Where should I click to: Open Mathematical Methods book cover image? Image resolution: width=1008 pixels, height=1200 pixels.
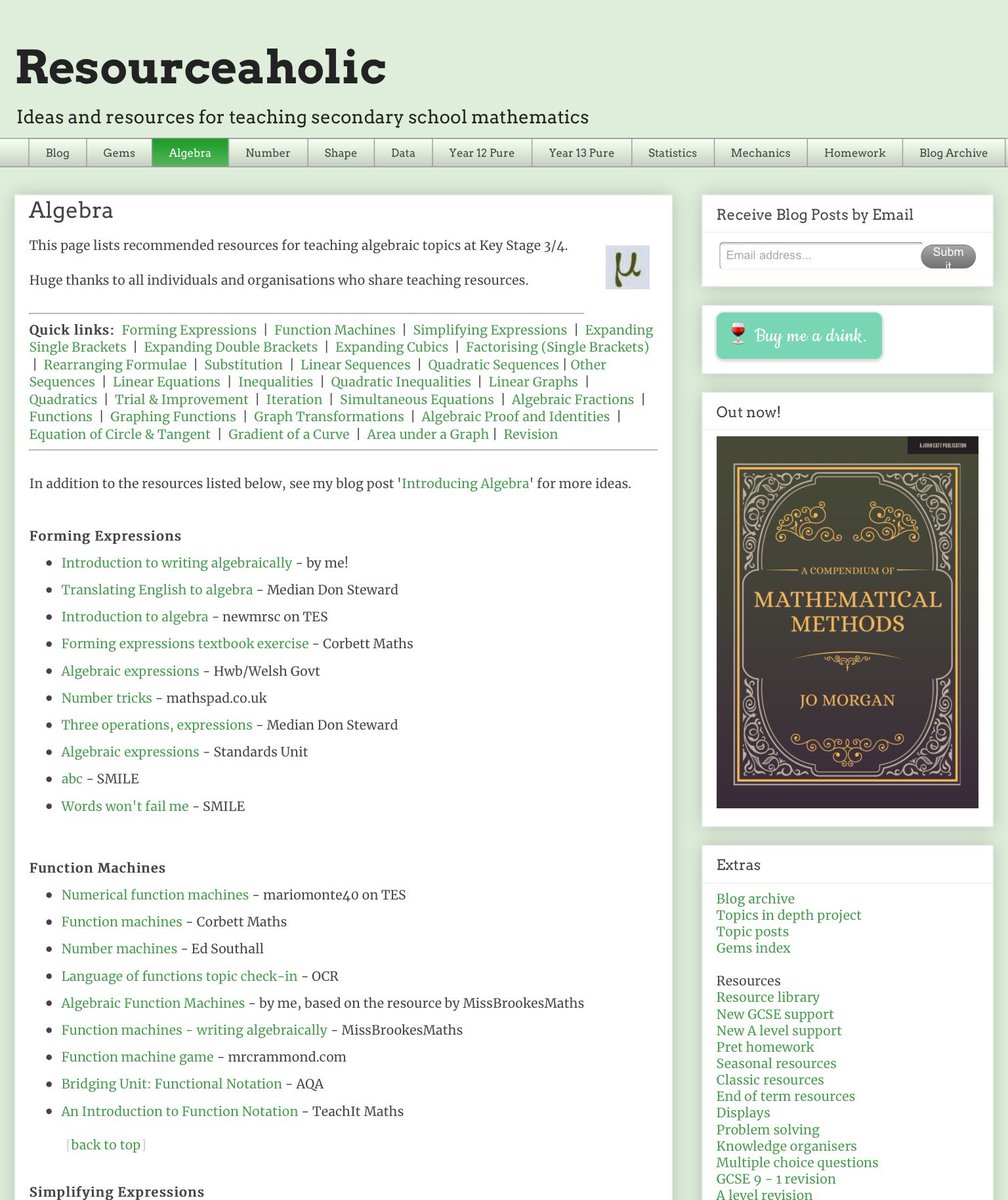pyautogui.click(x=847, y=622)
